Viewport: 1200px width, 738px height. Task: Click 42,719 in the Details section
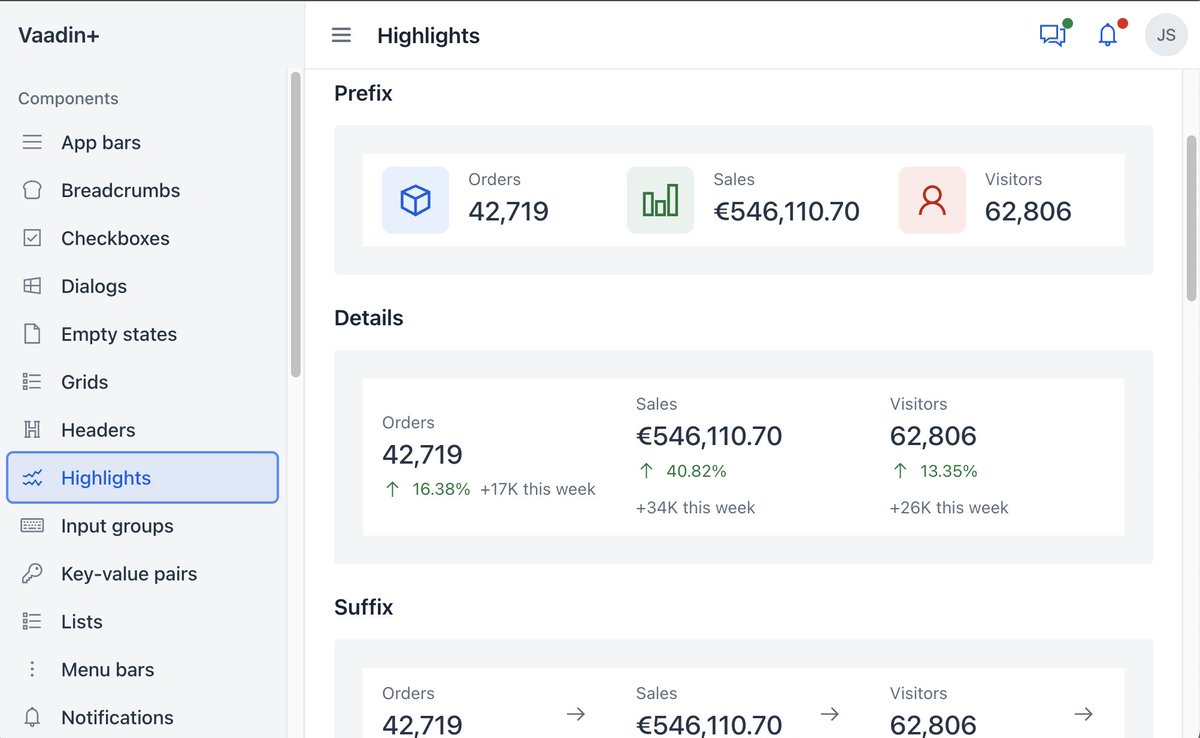coord(422,455)
